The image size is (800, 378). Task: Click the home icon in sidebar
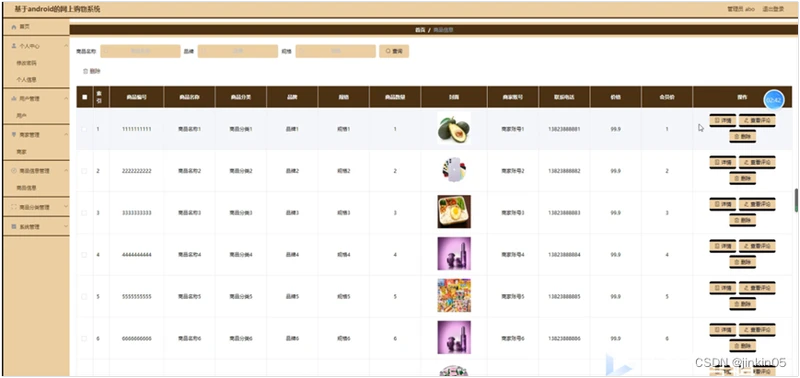[x=14, y=27]
